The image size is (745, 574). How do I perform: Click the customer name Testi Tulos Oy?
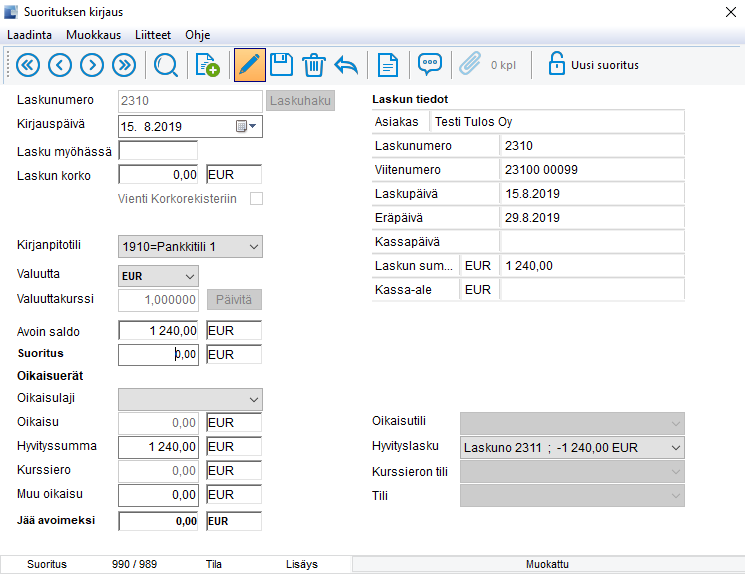[x=474, y=122]
